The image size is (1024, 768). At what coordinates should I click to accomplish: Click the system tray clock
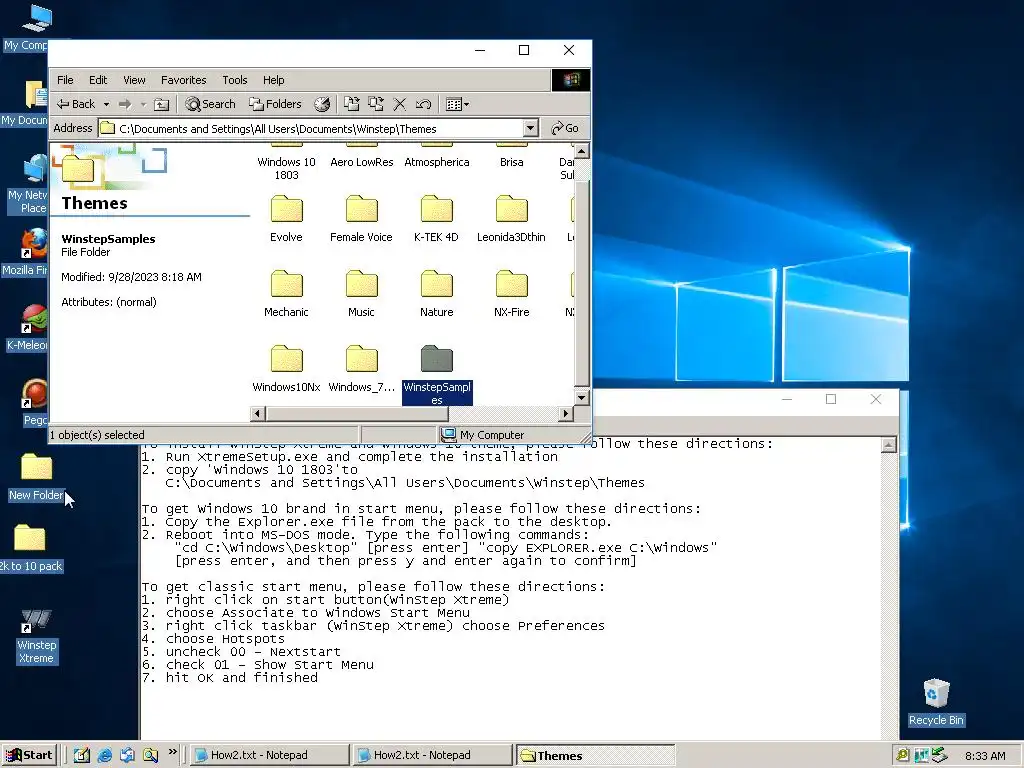985,756
